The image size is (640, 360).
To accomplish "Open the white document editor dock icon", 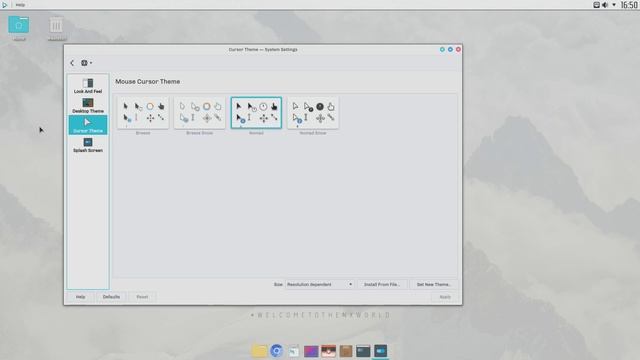I will click(294, 351).
